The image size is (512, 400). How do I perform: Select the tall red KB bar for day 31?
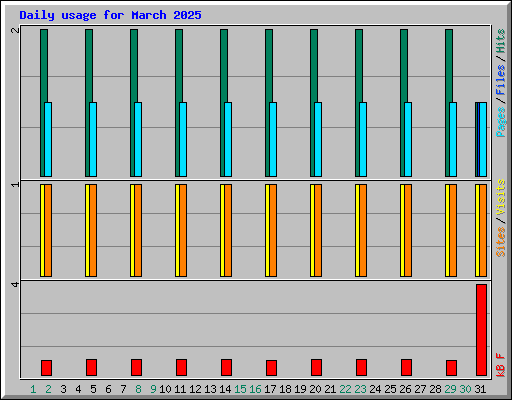pos(481,330)
